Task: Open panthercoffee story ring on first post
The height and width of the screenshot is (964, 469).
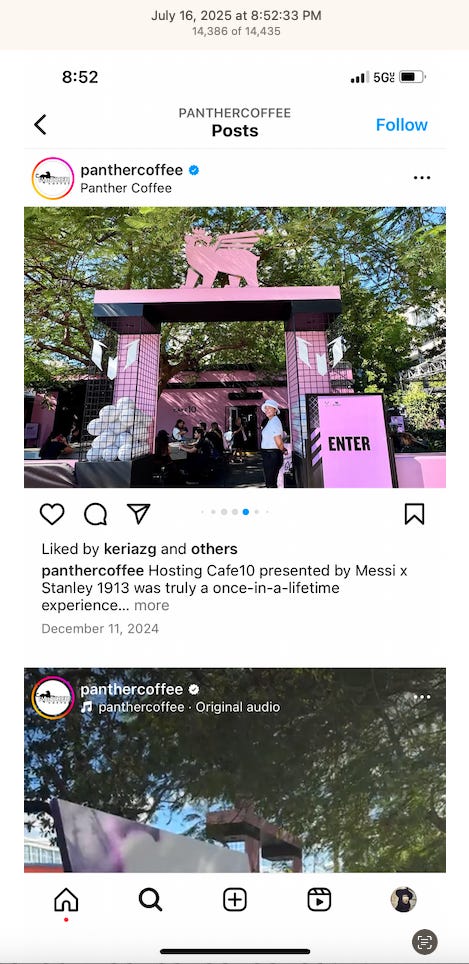Action: [53, 178]
